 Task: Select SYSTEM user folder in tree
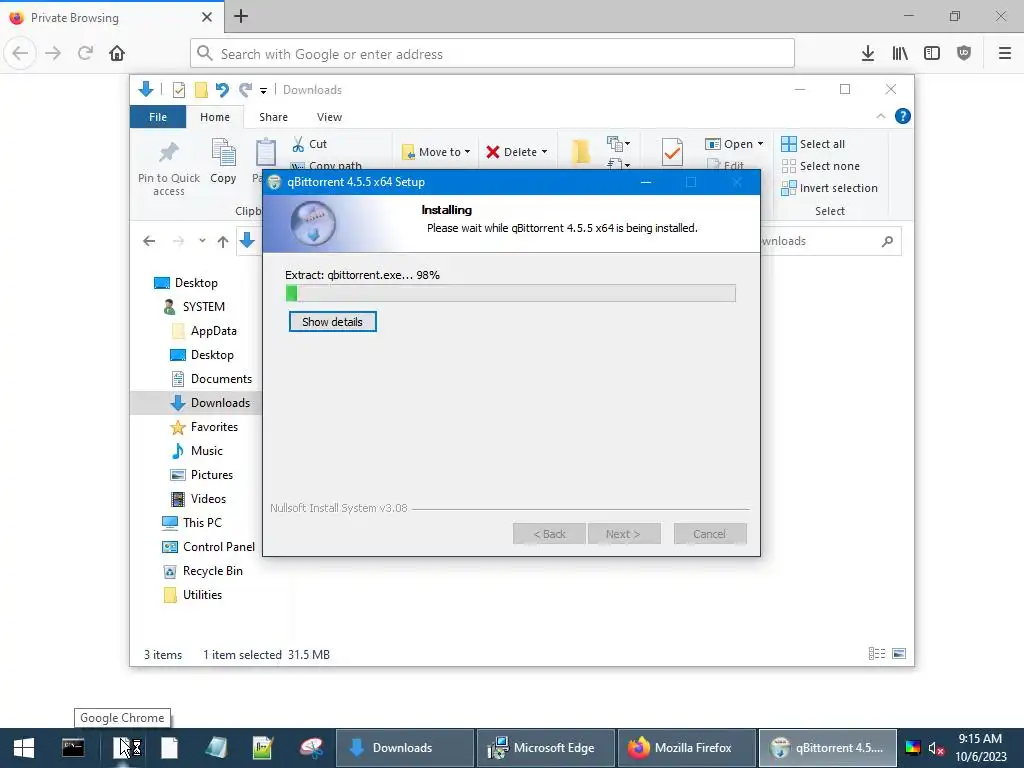click(194, 307)
